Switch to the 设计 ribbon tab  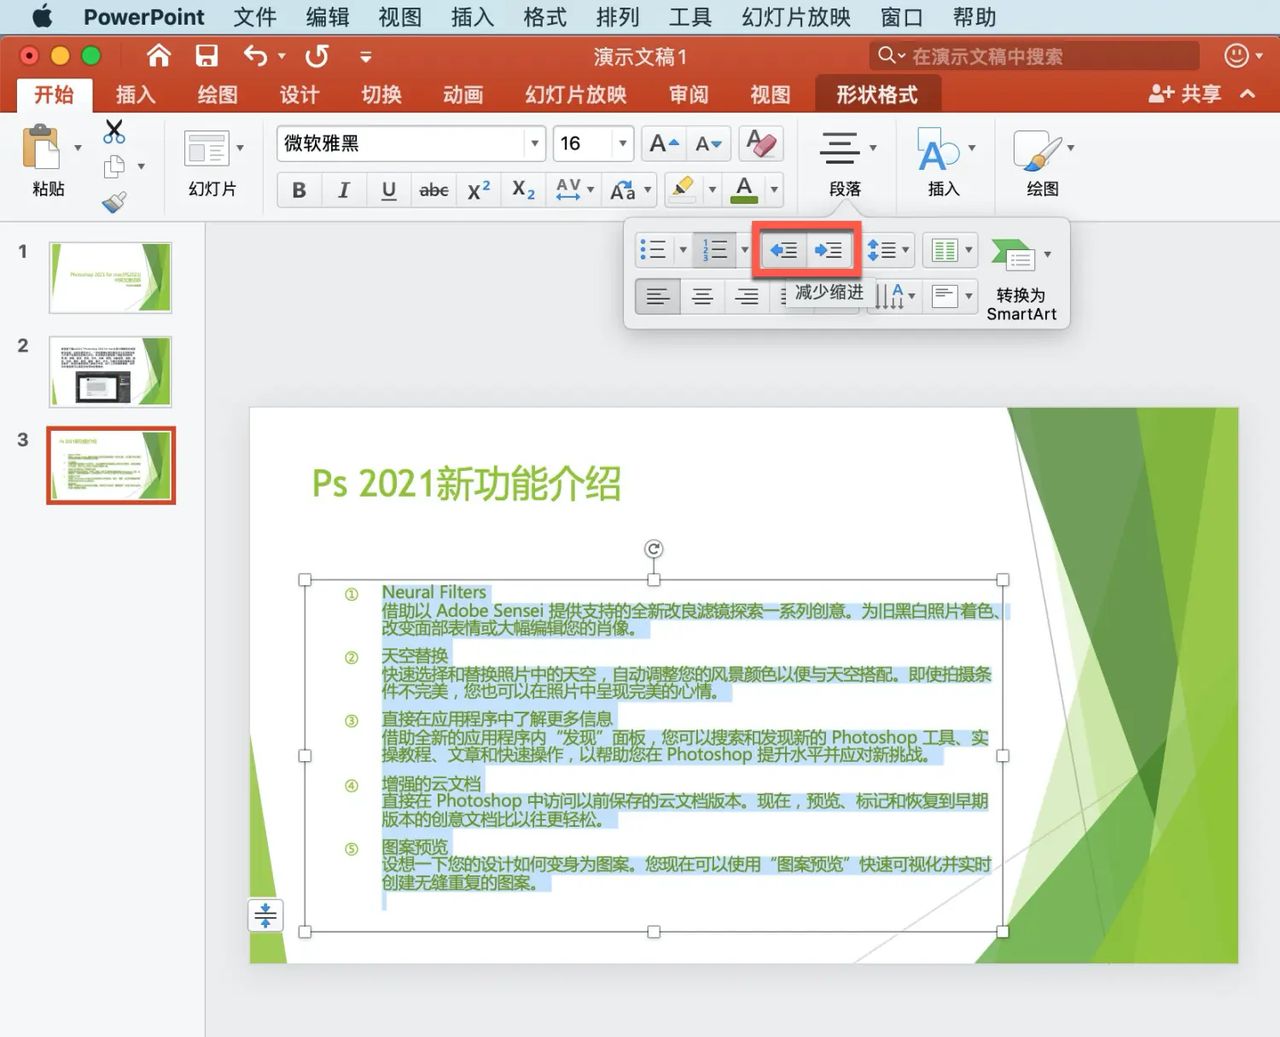tap(299, 94)
